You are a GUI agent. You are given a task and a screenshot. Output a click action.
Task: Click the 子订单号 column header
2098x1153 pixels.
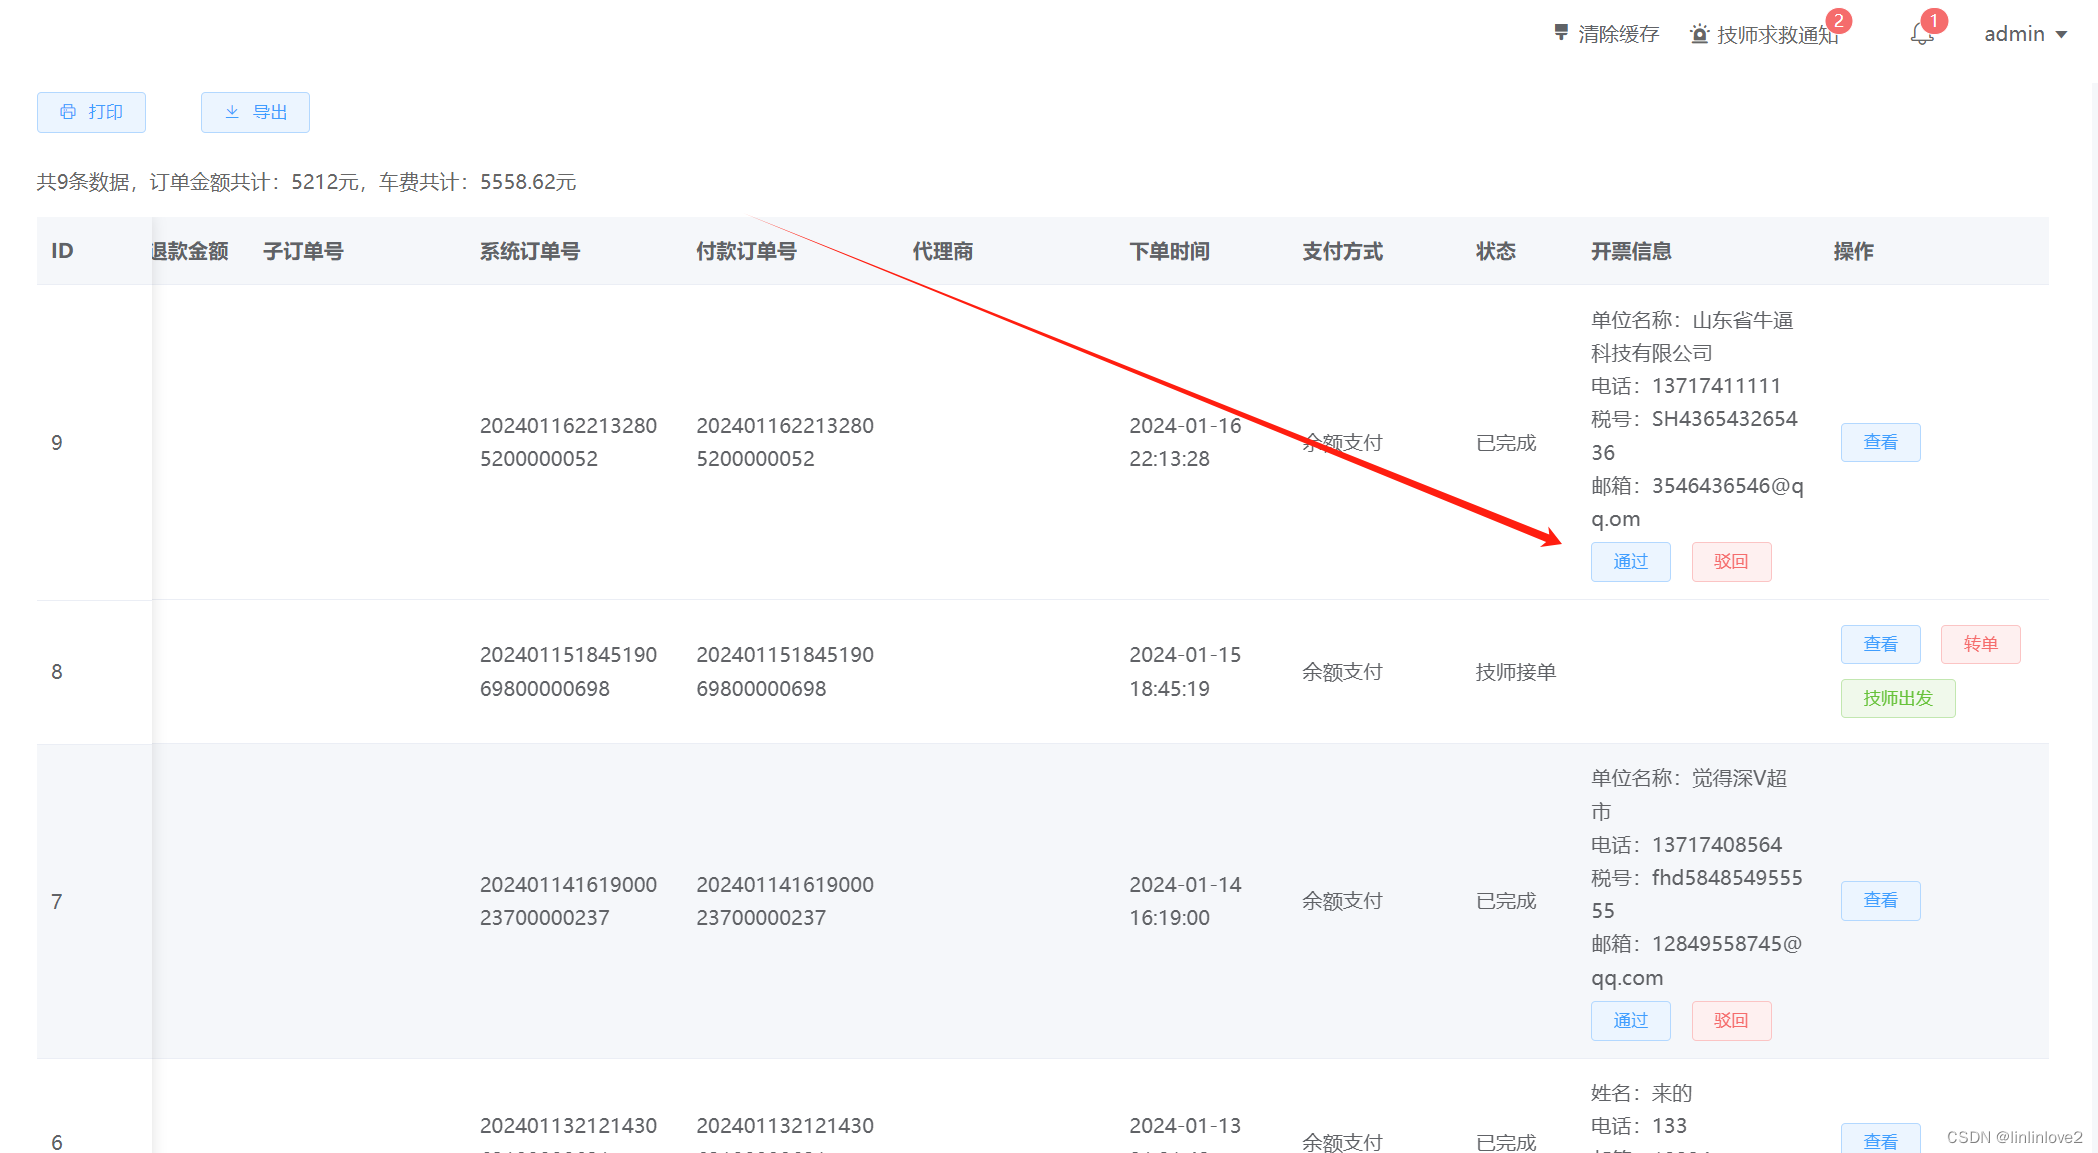[303, 251]
